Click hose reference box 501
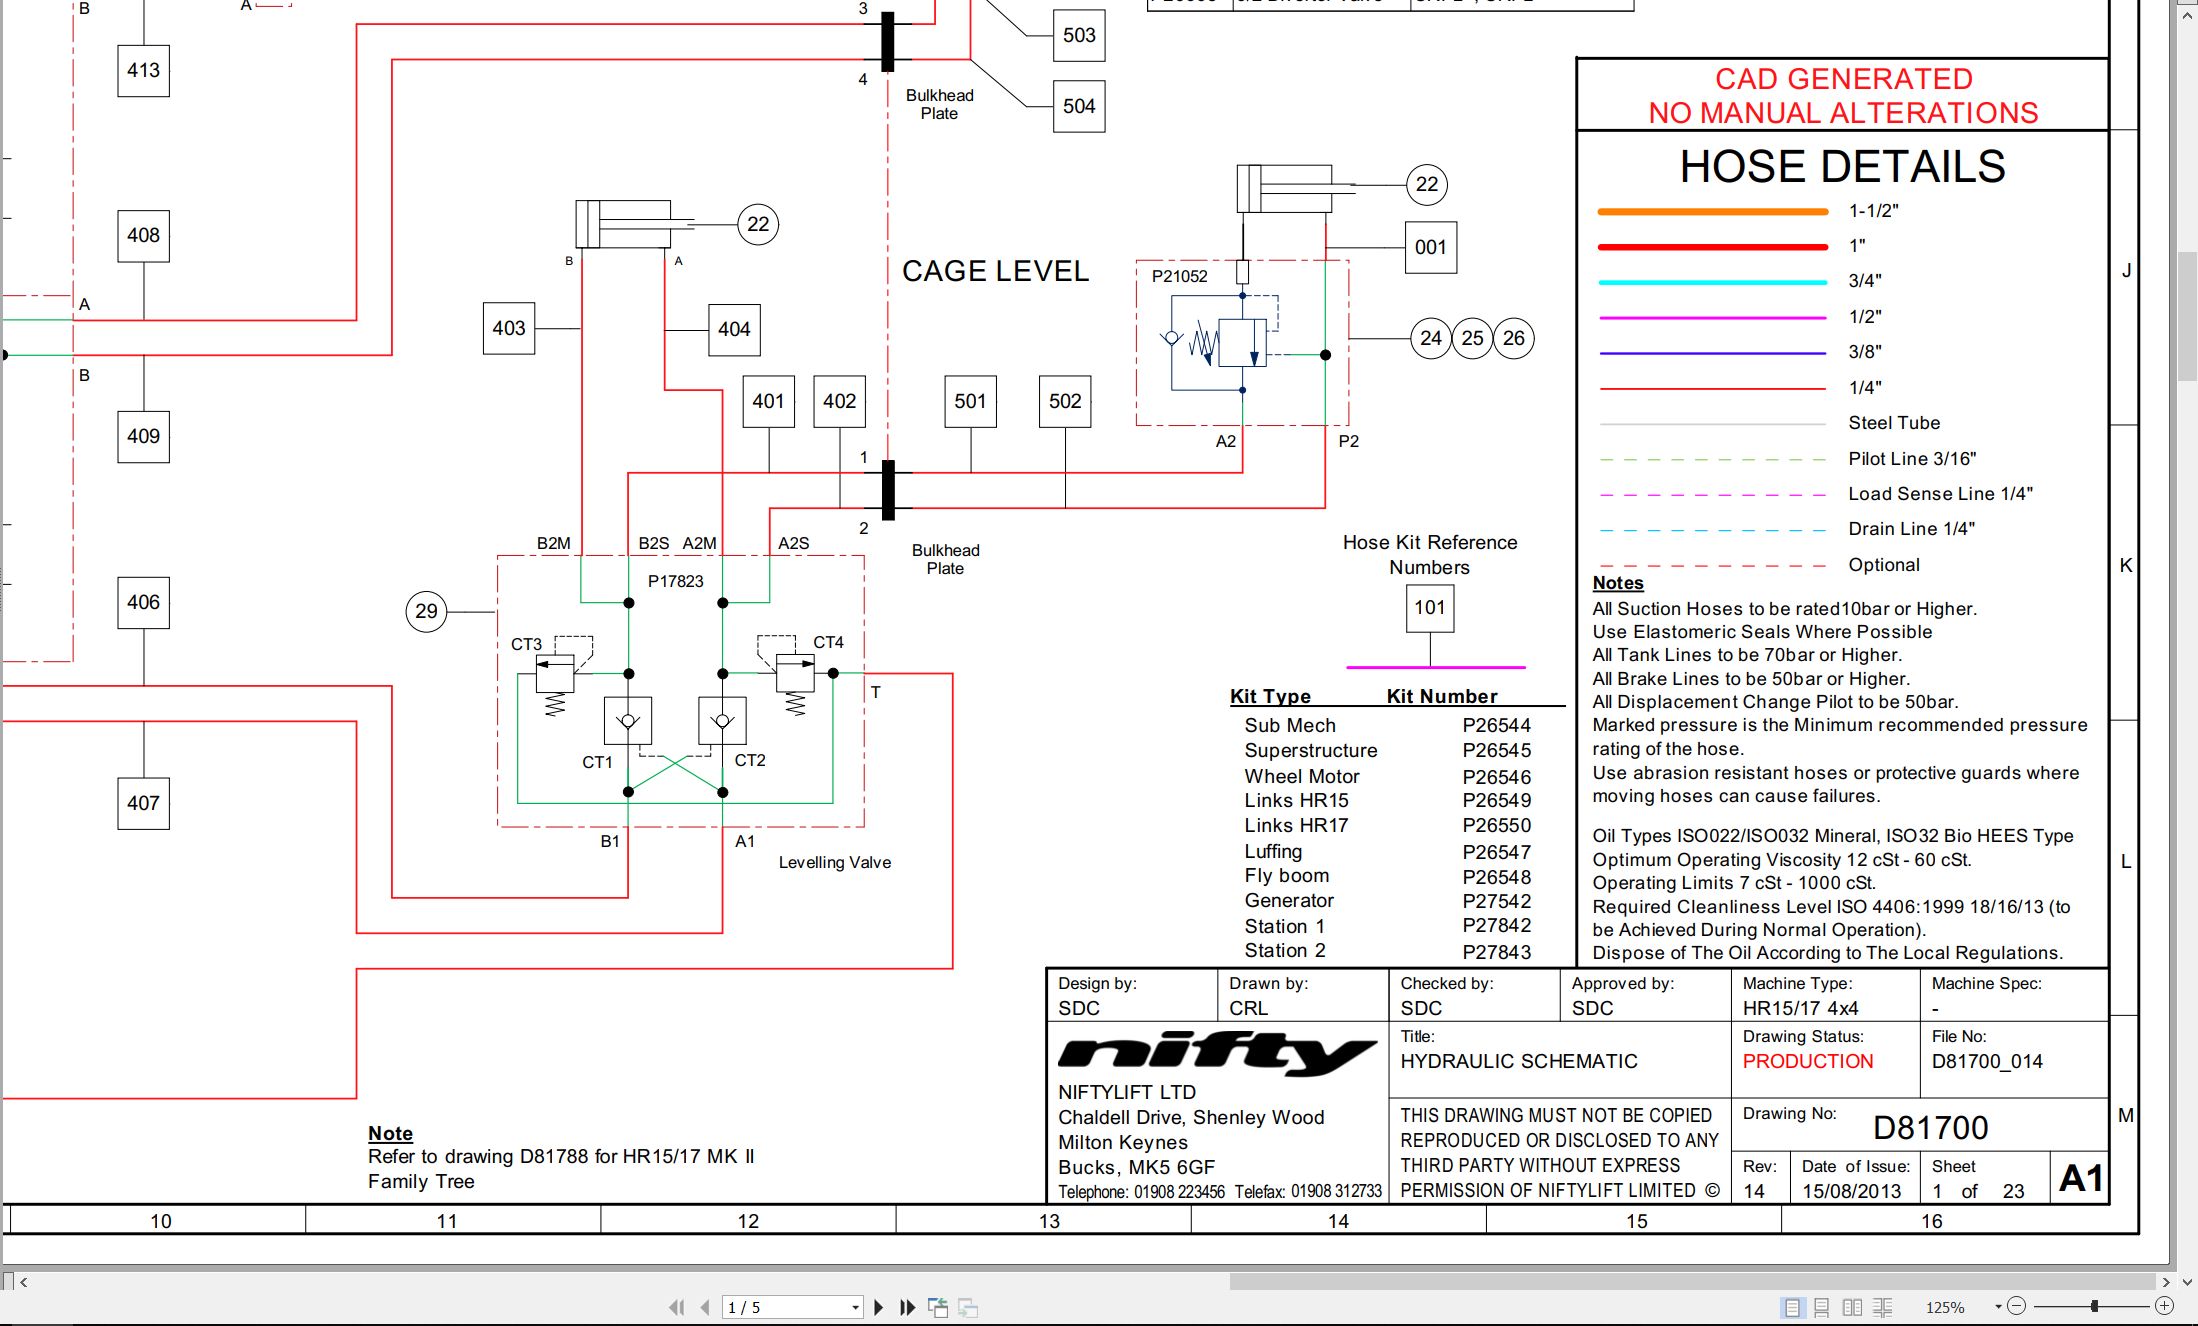The width and height of the screenshot is (2198, 1326). [x=970, y=401]
